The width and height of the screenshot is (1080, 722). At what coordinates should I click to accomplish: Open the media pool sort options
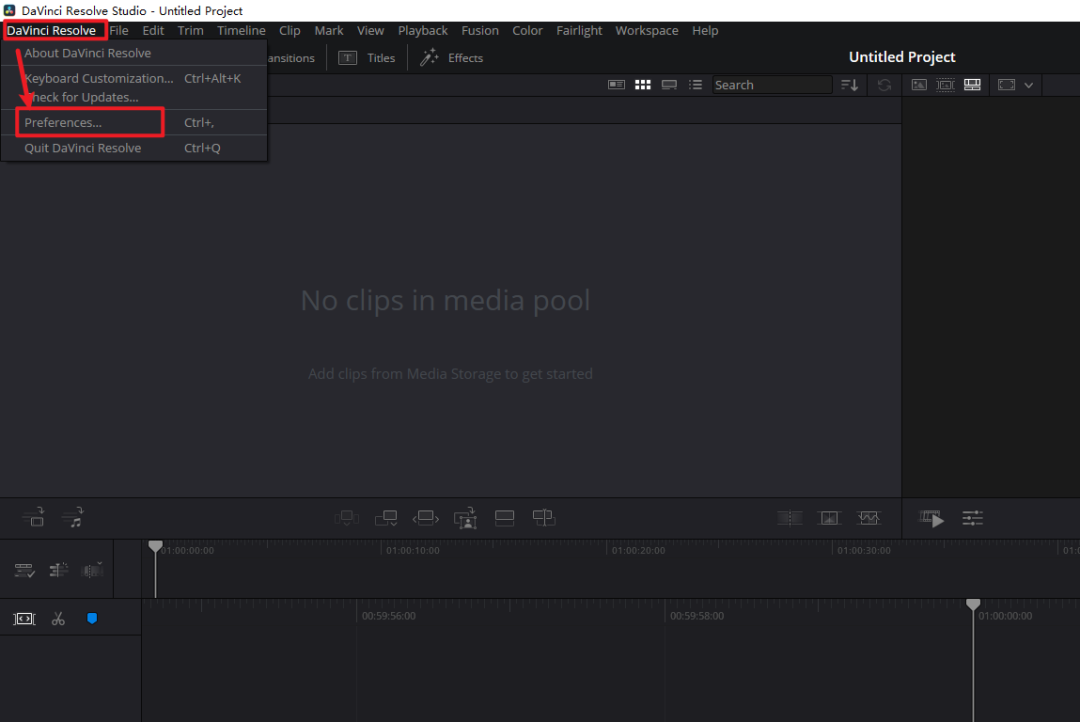849,85
